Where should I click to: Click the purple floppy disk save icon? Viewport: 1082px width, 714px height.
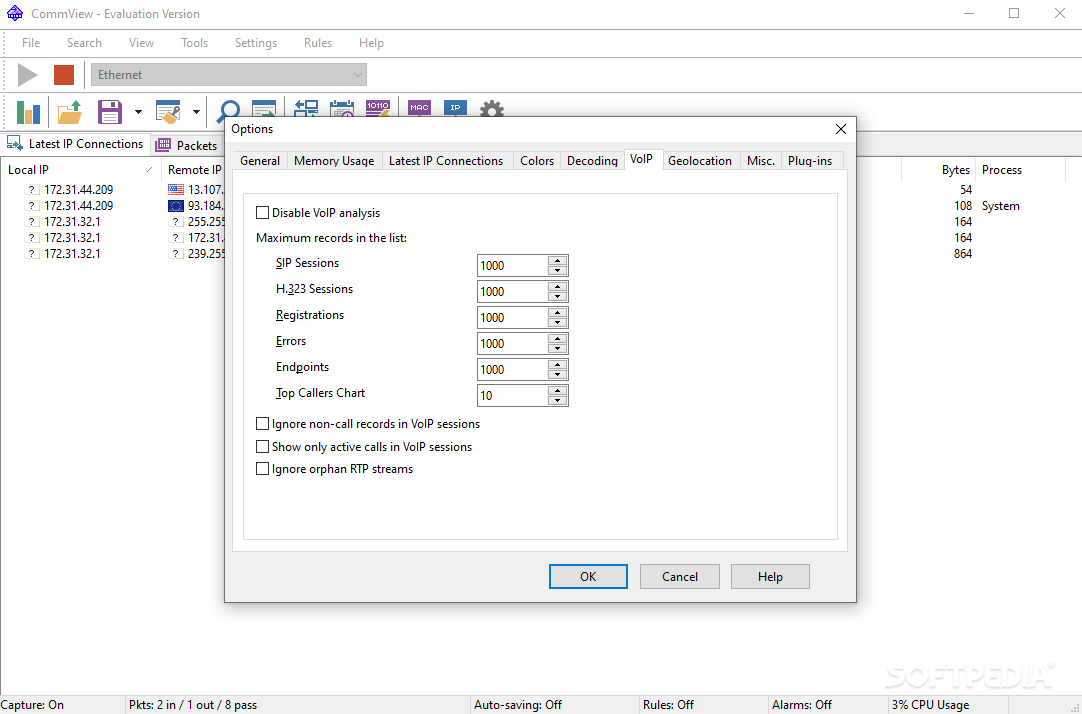click(x=110, y=112)
